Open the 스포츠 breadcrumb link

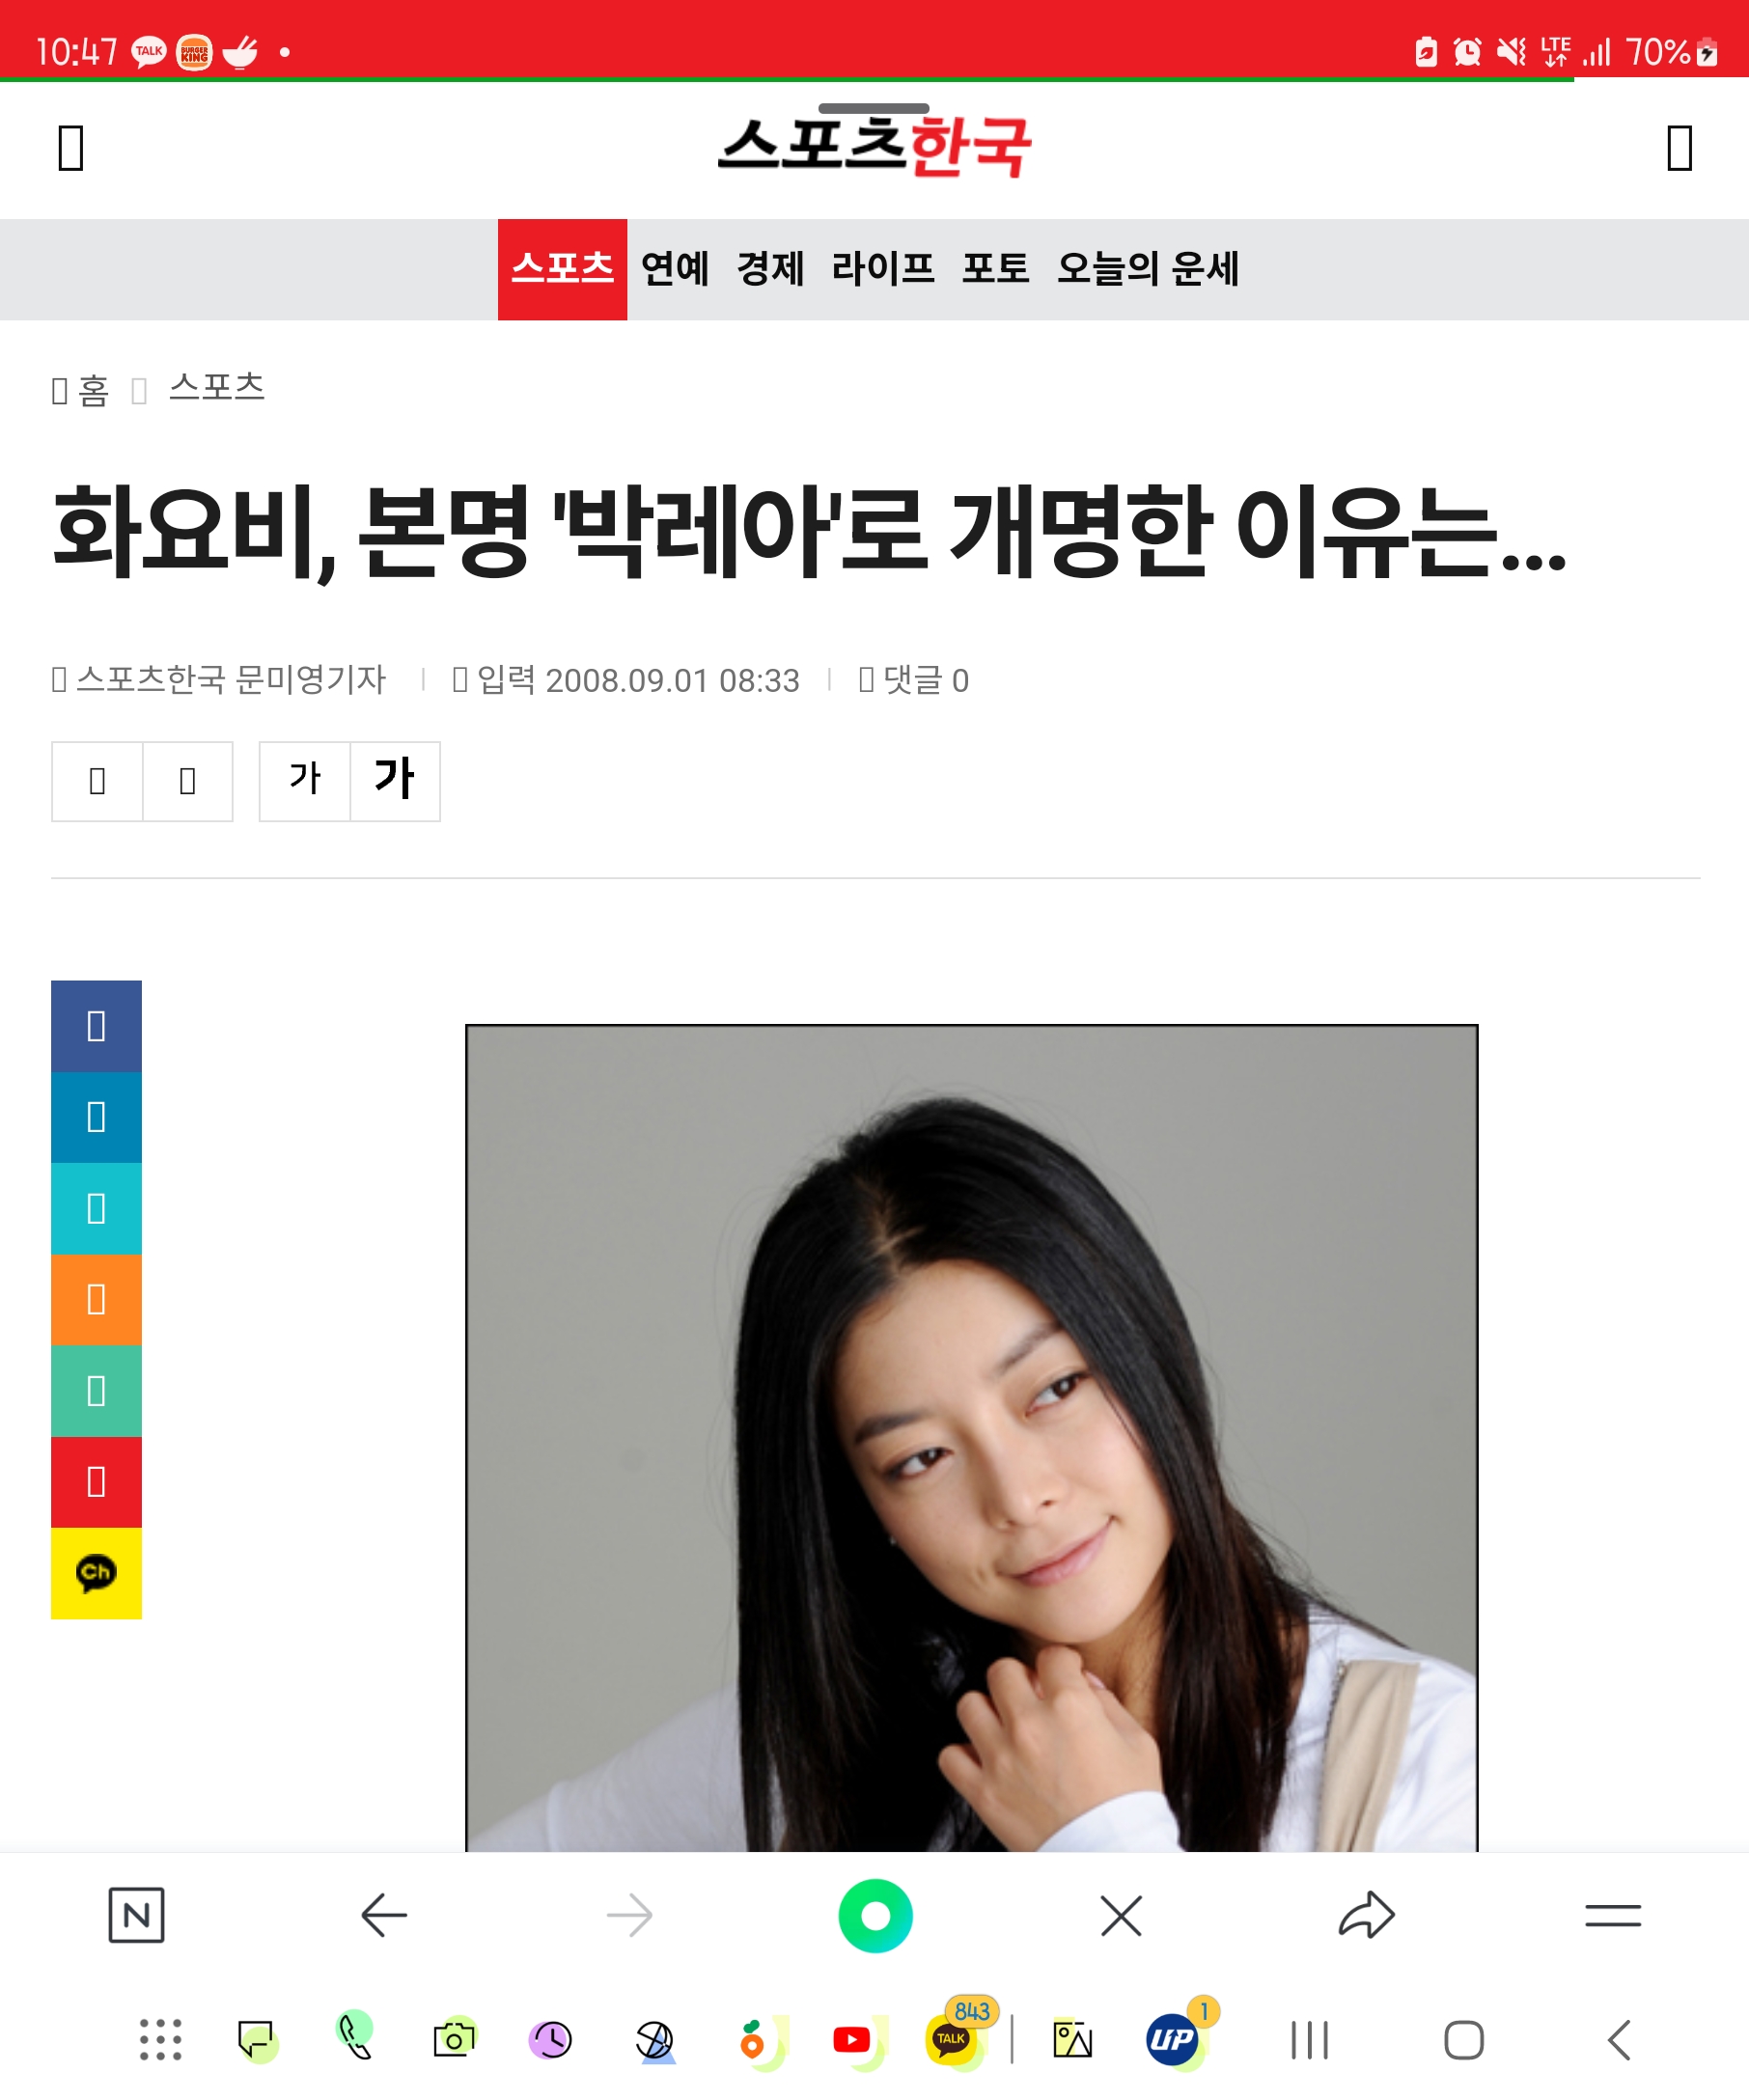coord(217,387)
